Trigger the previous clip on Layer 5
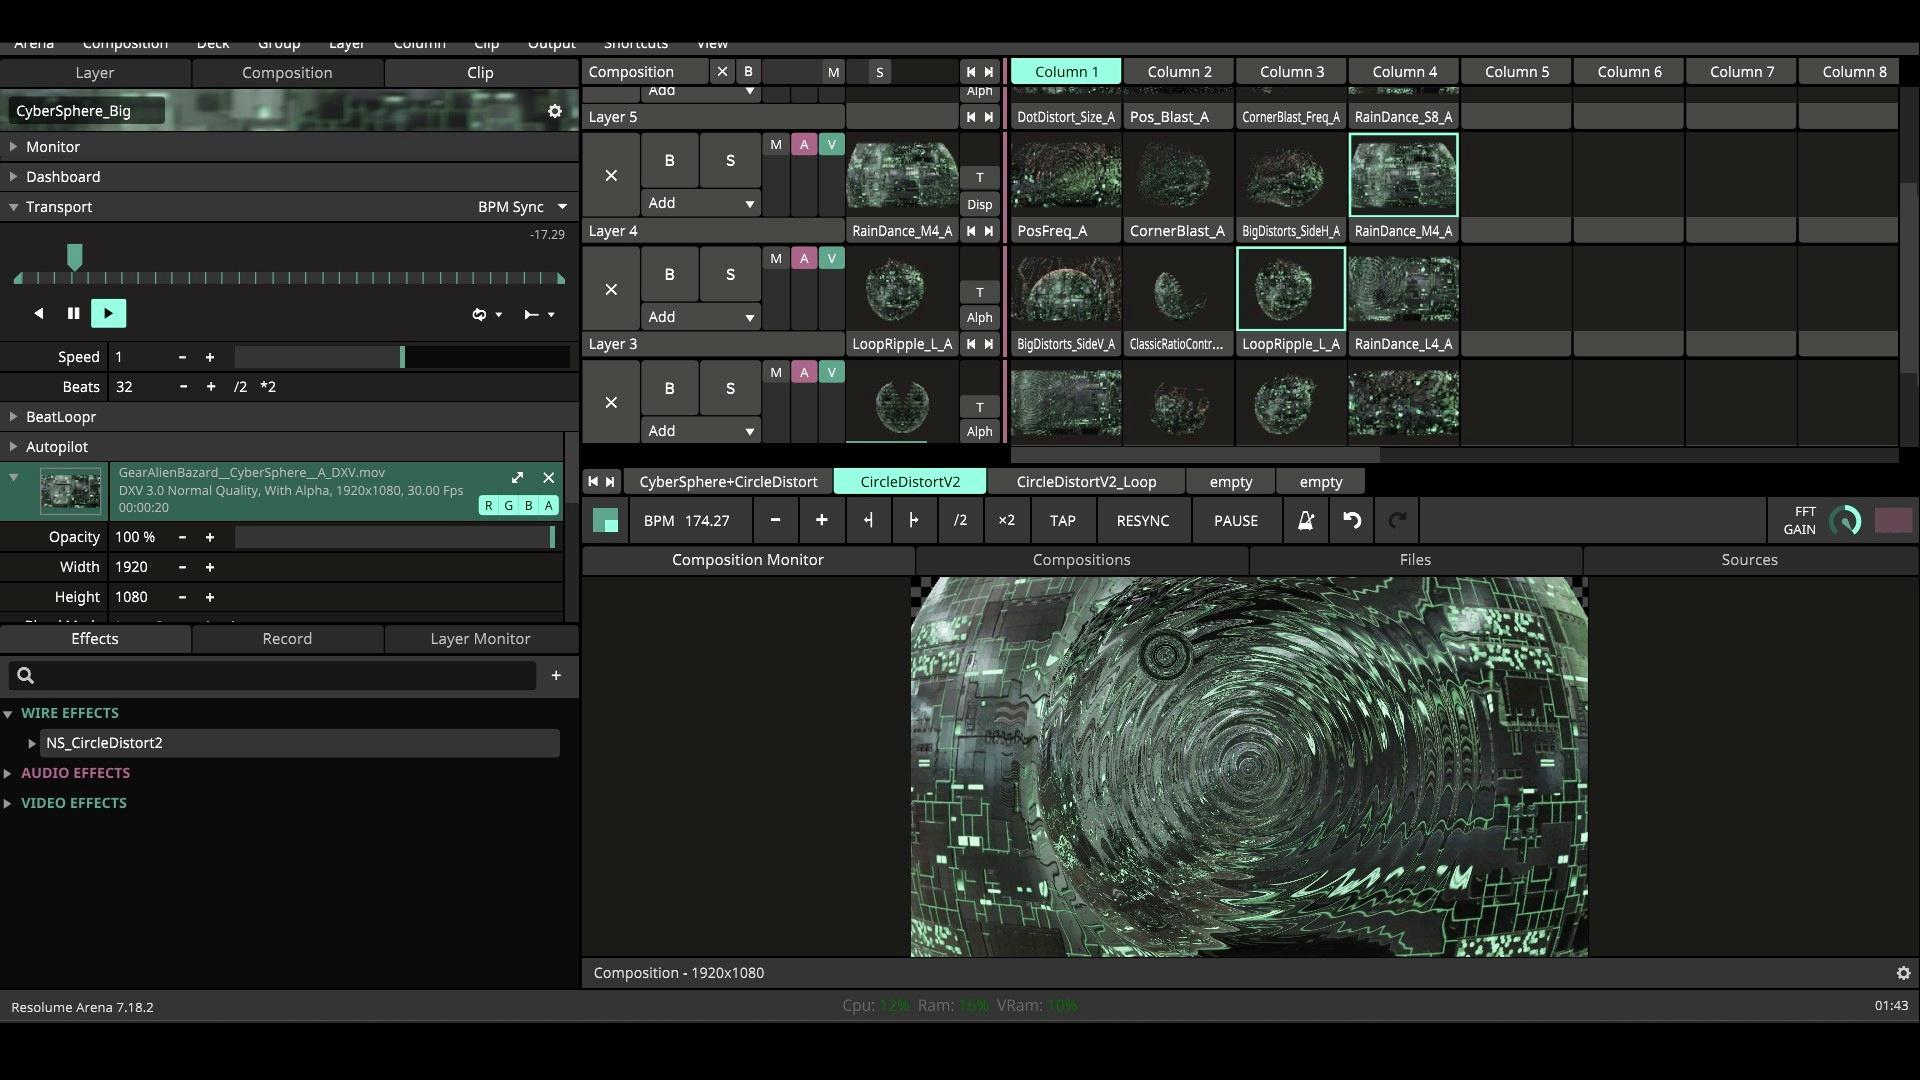 pos(970,117)
